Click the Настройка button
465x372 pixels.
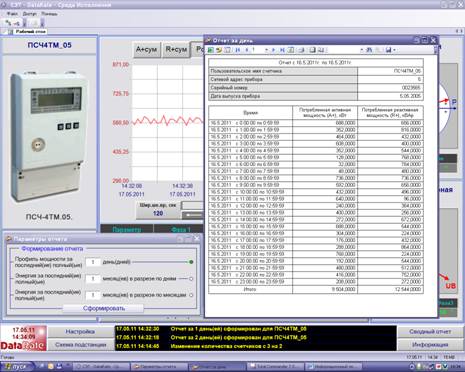[x=80, y=332]
